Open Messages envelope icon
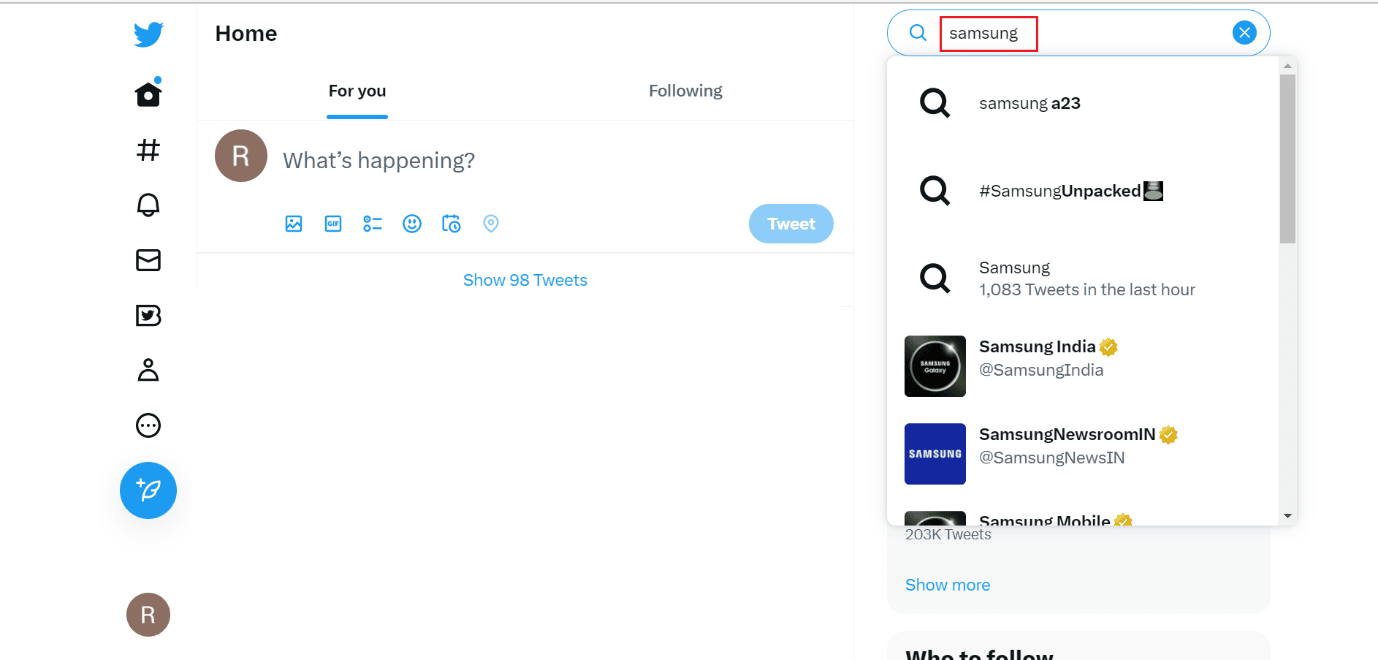Viewport: 1378px width, 660px height. [148, 260]
